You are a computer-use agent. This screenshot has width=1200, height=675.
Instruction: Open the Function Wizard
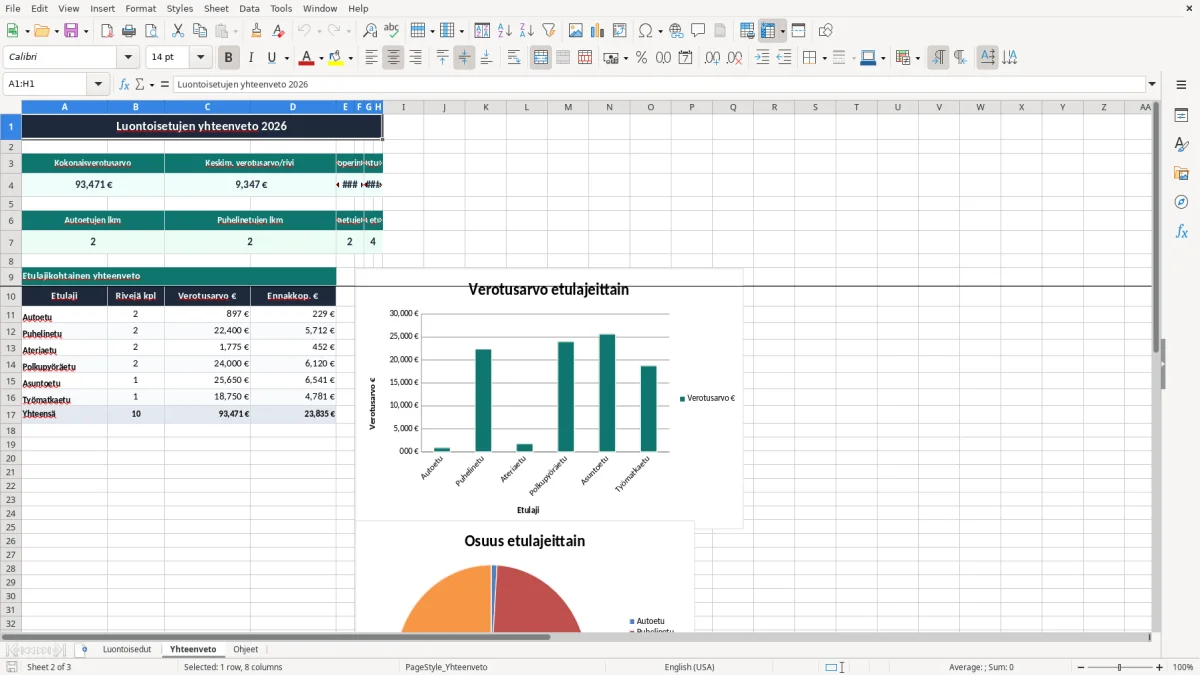[125, 84]
